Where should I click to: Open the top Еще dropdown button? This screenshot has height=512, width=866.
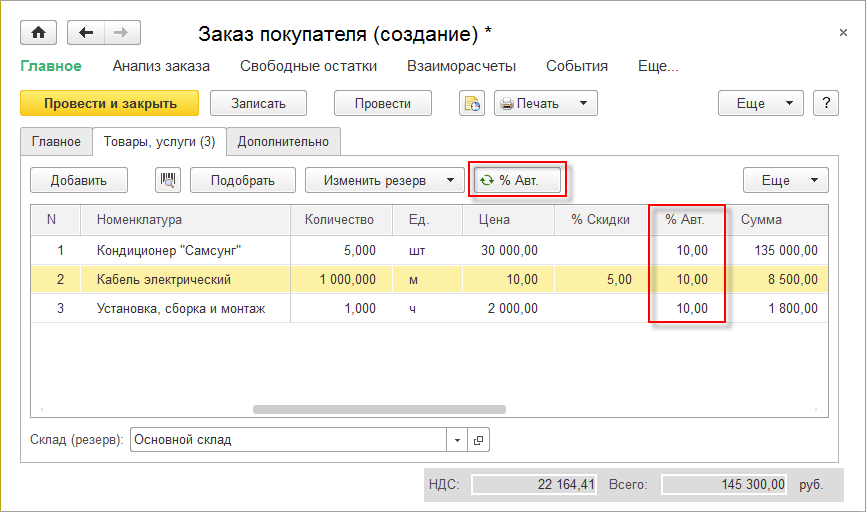point(760,103)
